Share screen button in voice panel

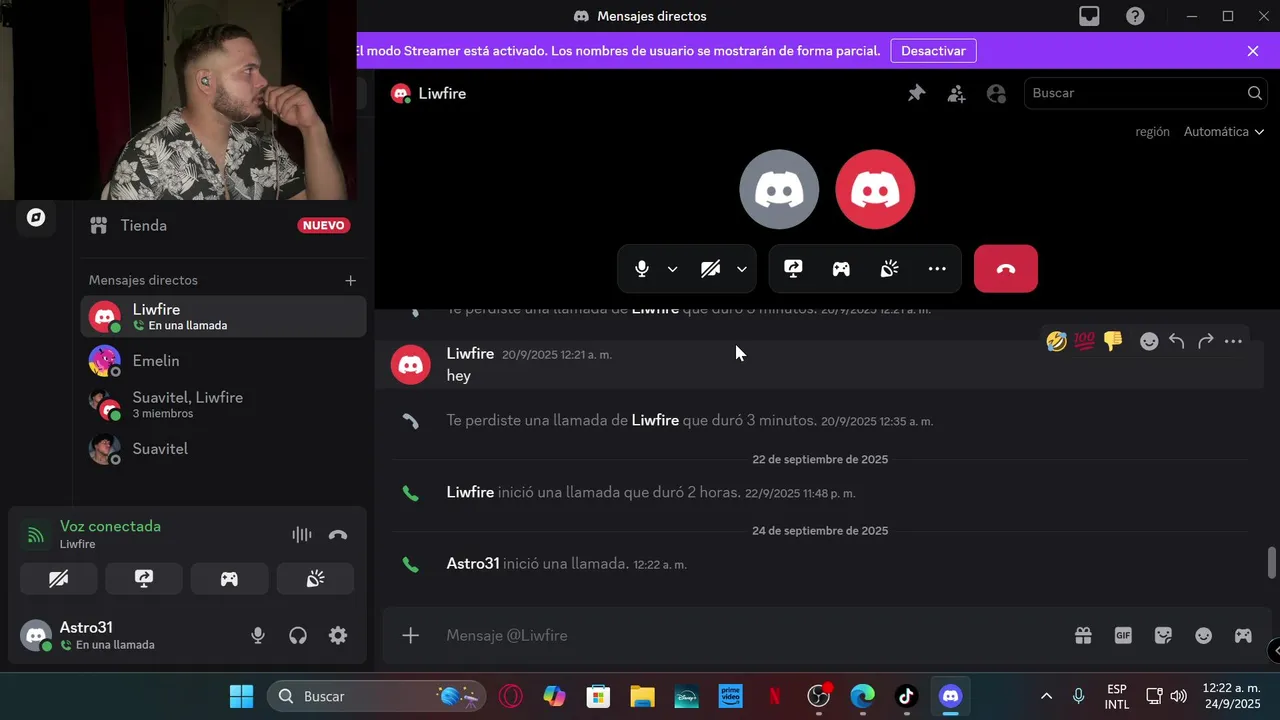[x=144, y=579]
